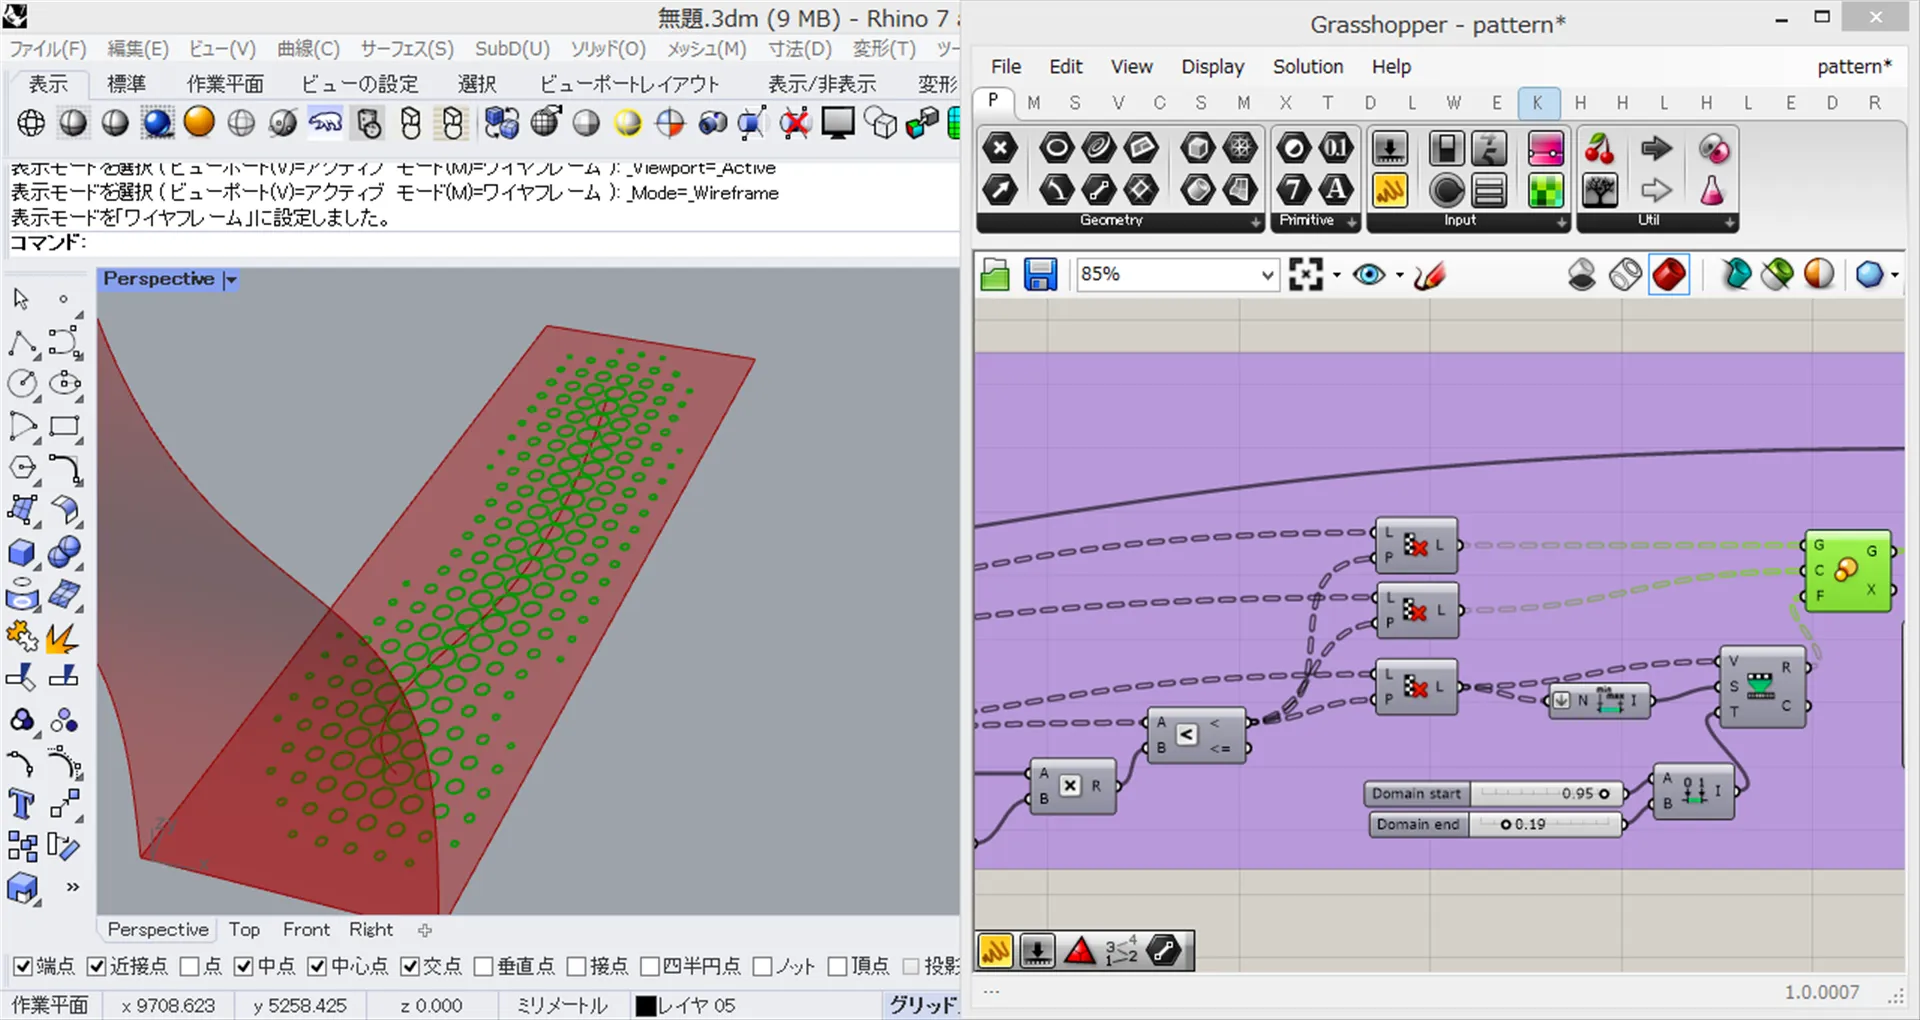Toggle the 中心点 osnap checkbox

(317, 966)
